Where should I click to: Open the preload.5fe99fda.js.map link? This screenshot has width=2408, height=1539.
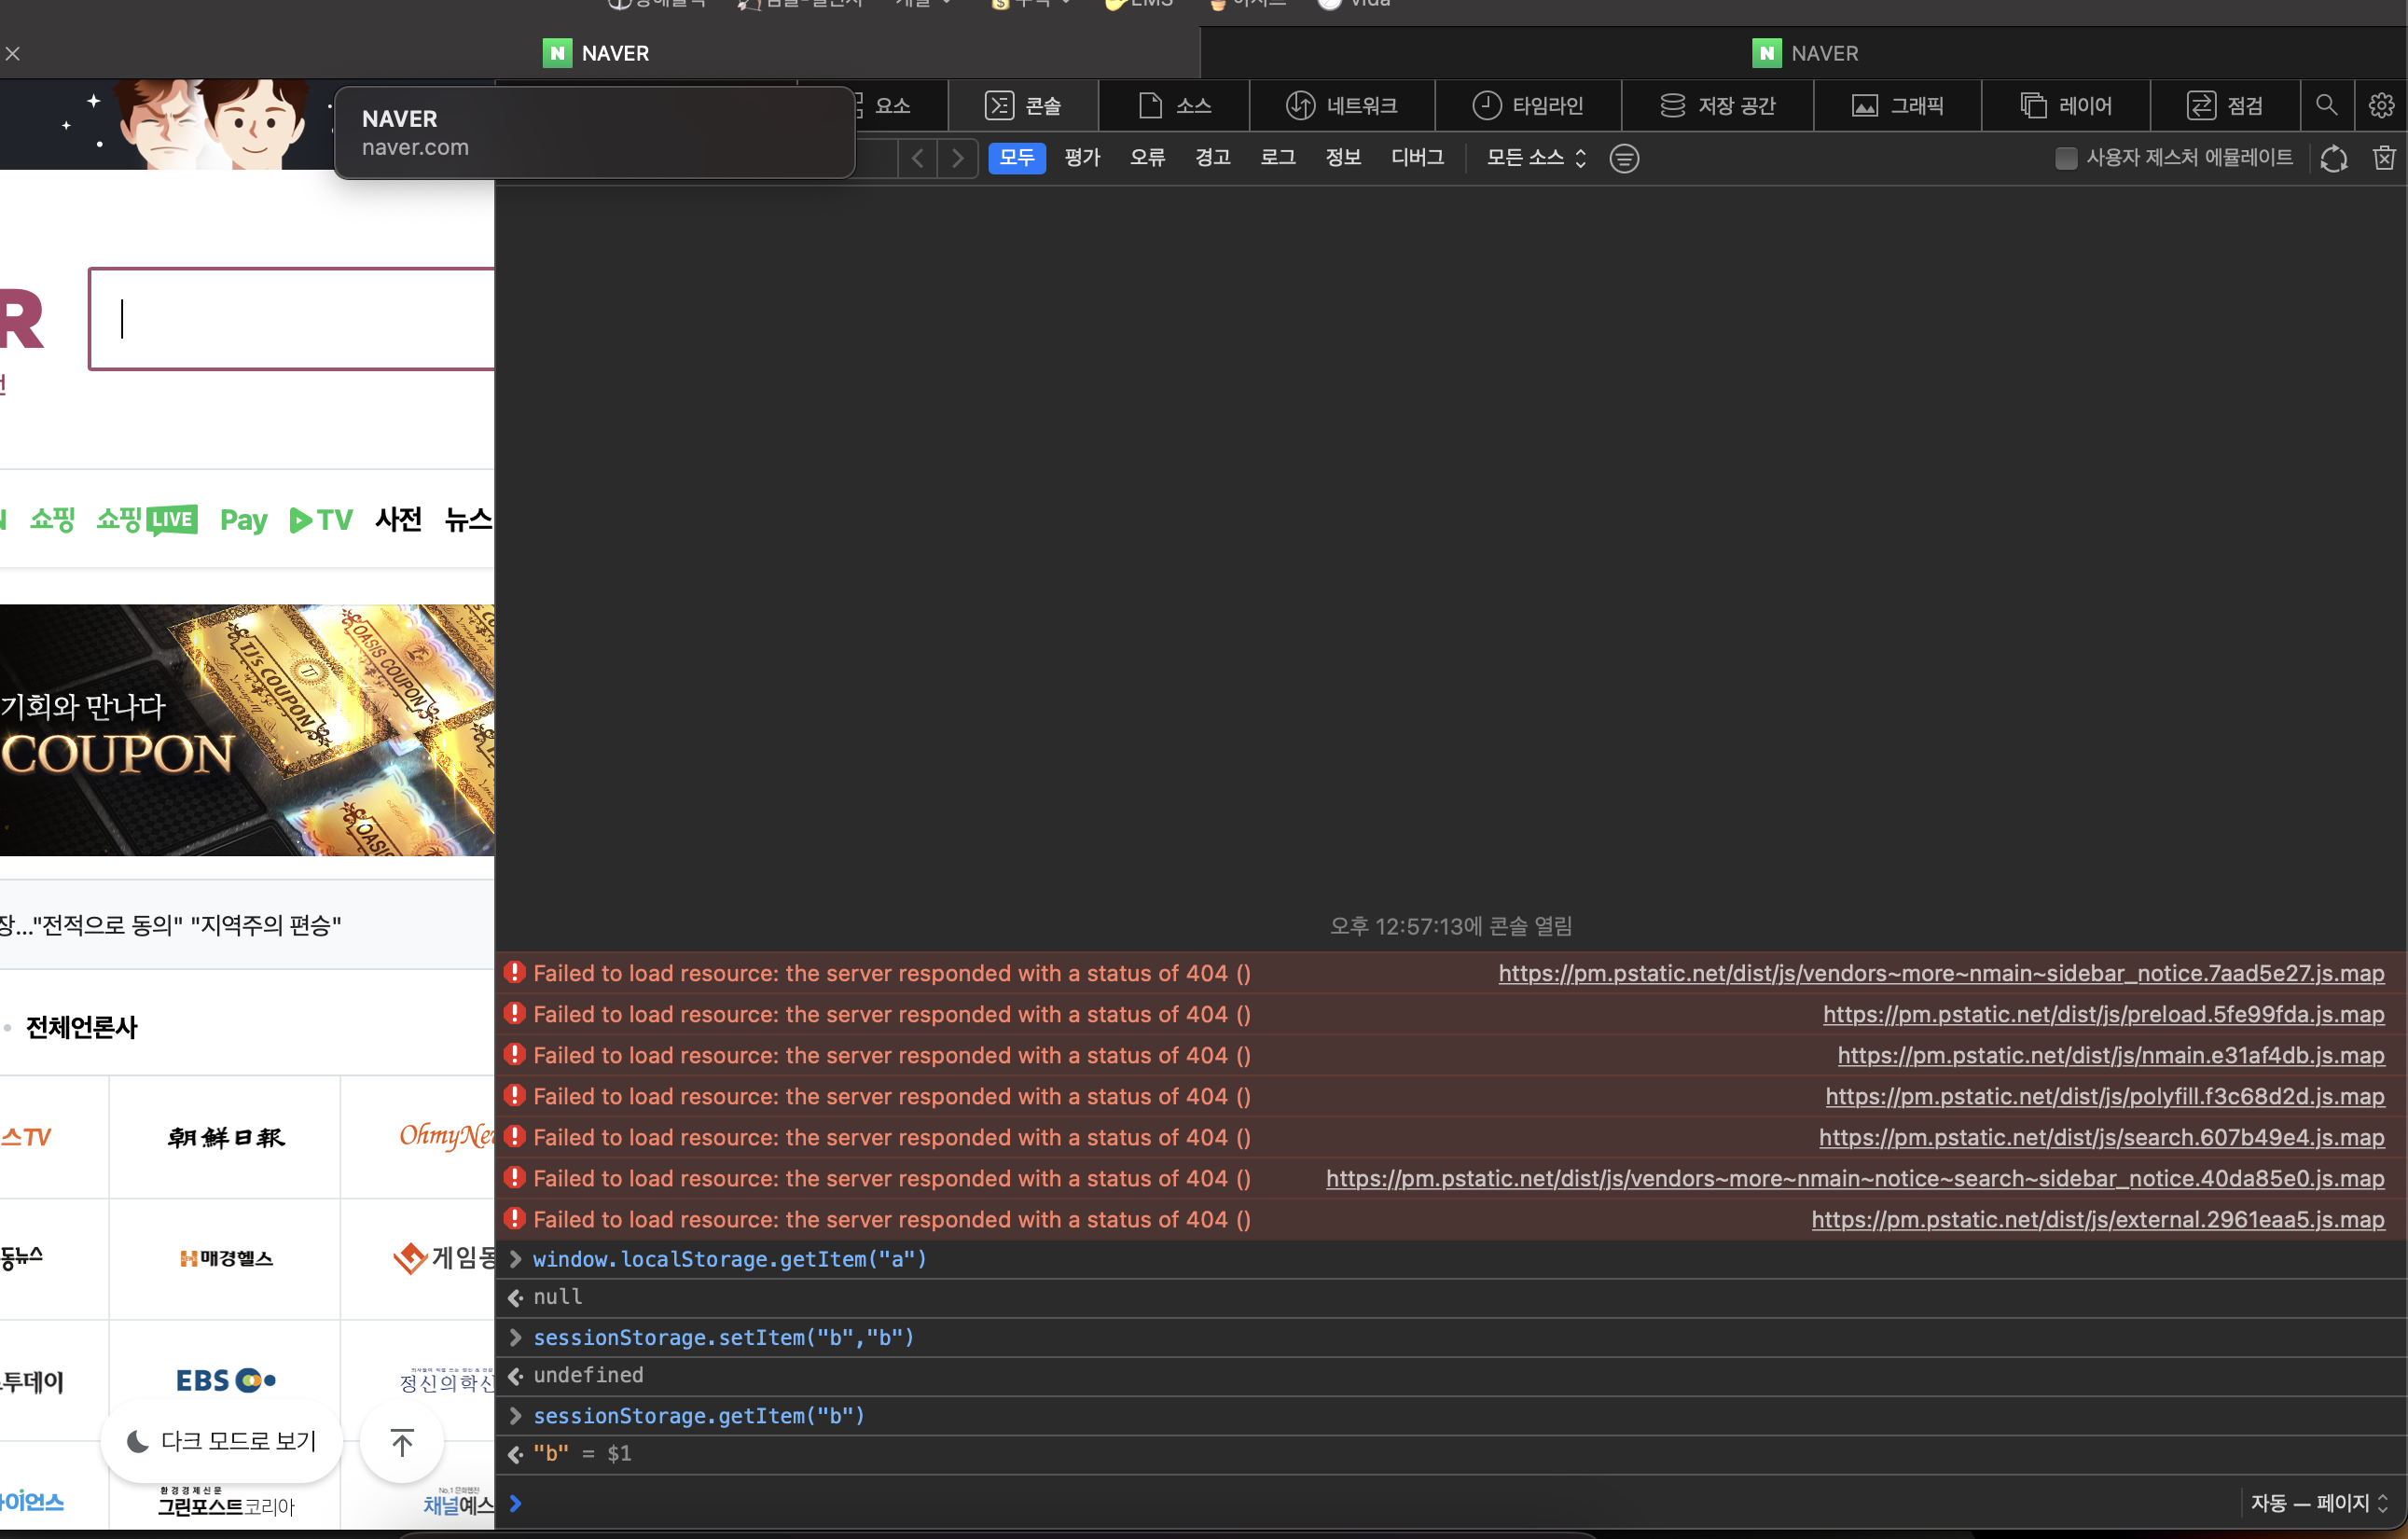[2102, 1014]
